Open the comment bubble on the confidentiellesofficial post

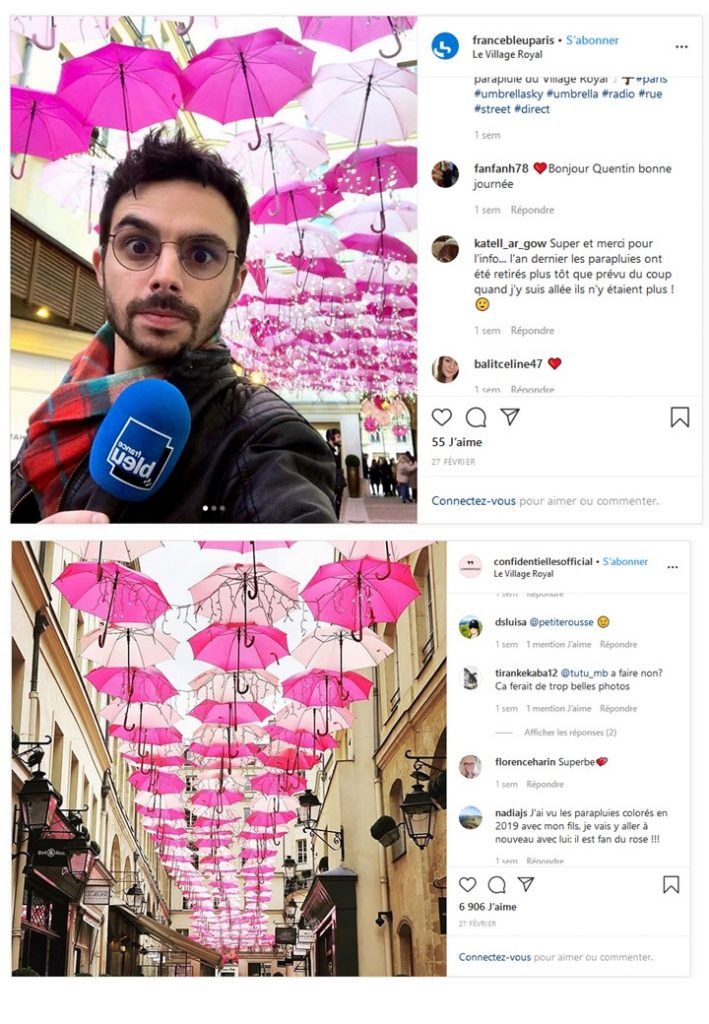[497, 884]
